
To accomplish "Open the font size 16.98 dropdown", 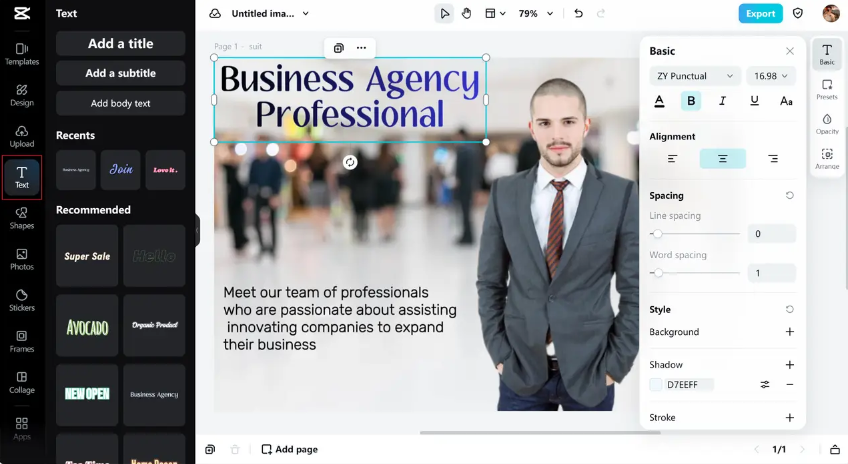I will coord(771,76).
